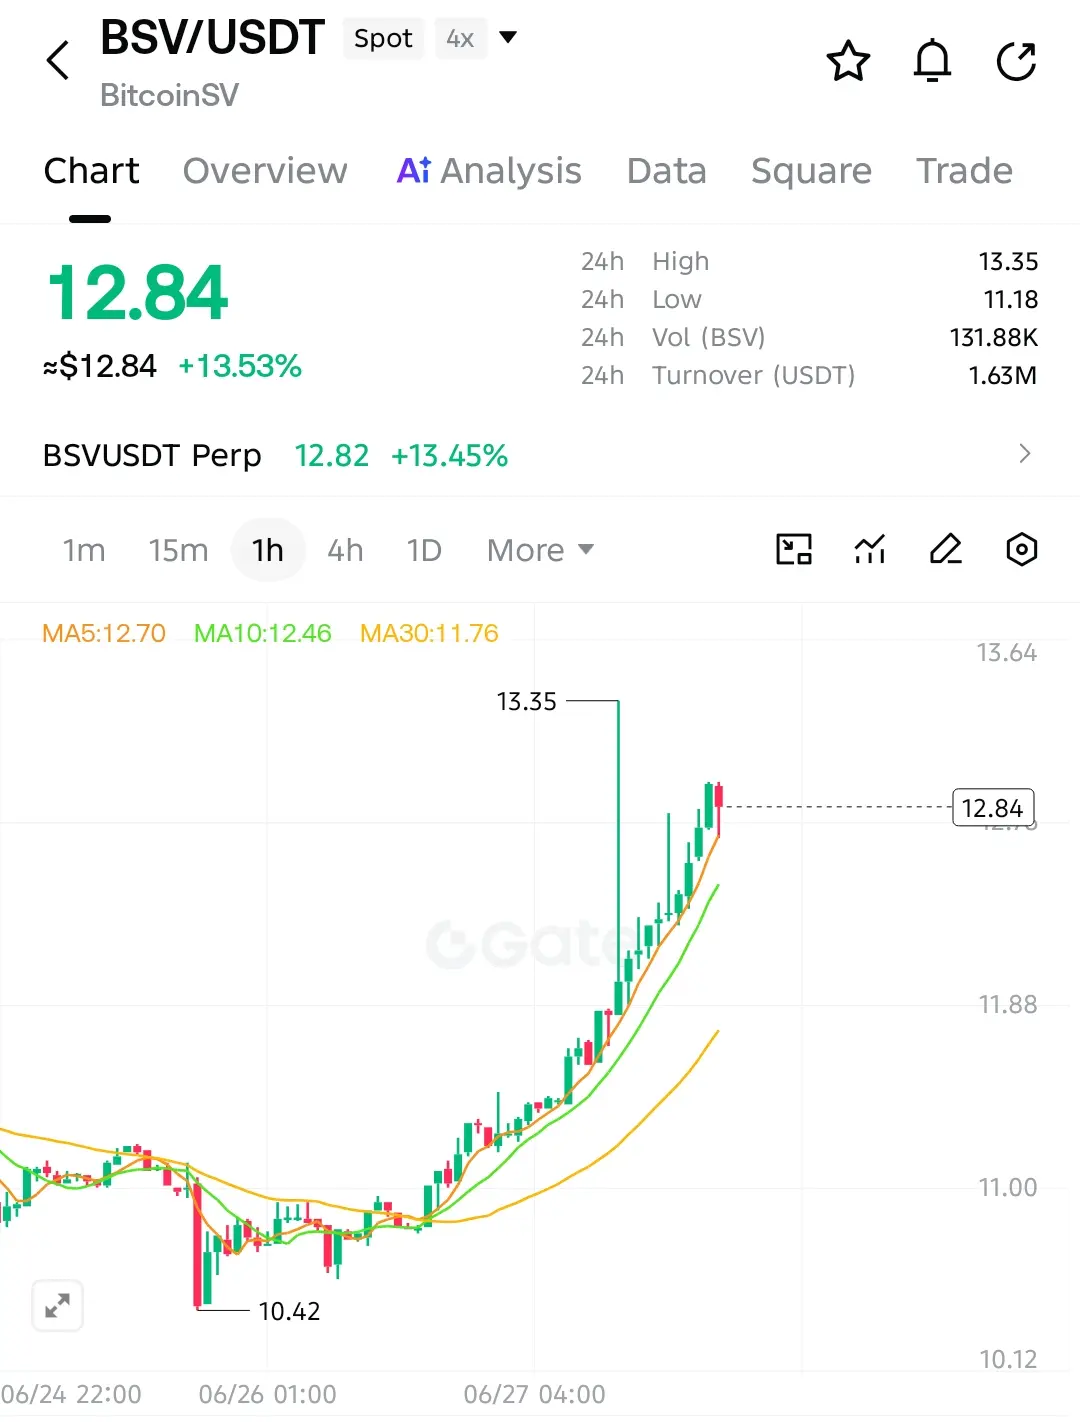The height and width of the screenshot is (1422, 1080).
Task: Tap the 11.00 price axis label
Action: [x=1007, y=1187]
